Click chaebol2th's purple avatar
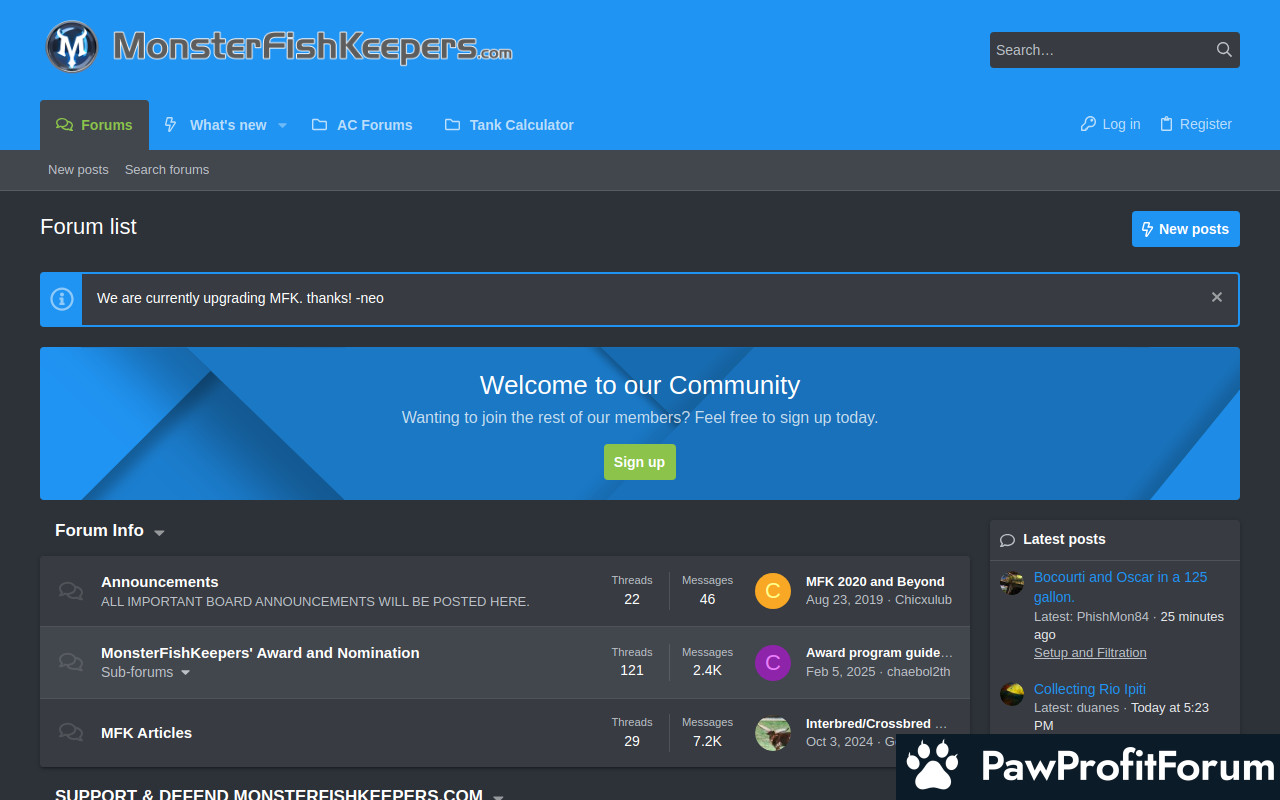This screenshot has width=1280, height=800. click(772, 662)
